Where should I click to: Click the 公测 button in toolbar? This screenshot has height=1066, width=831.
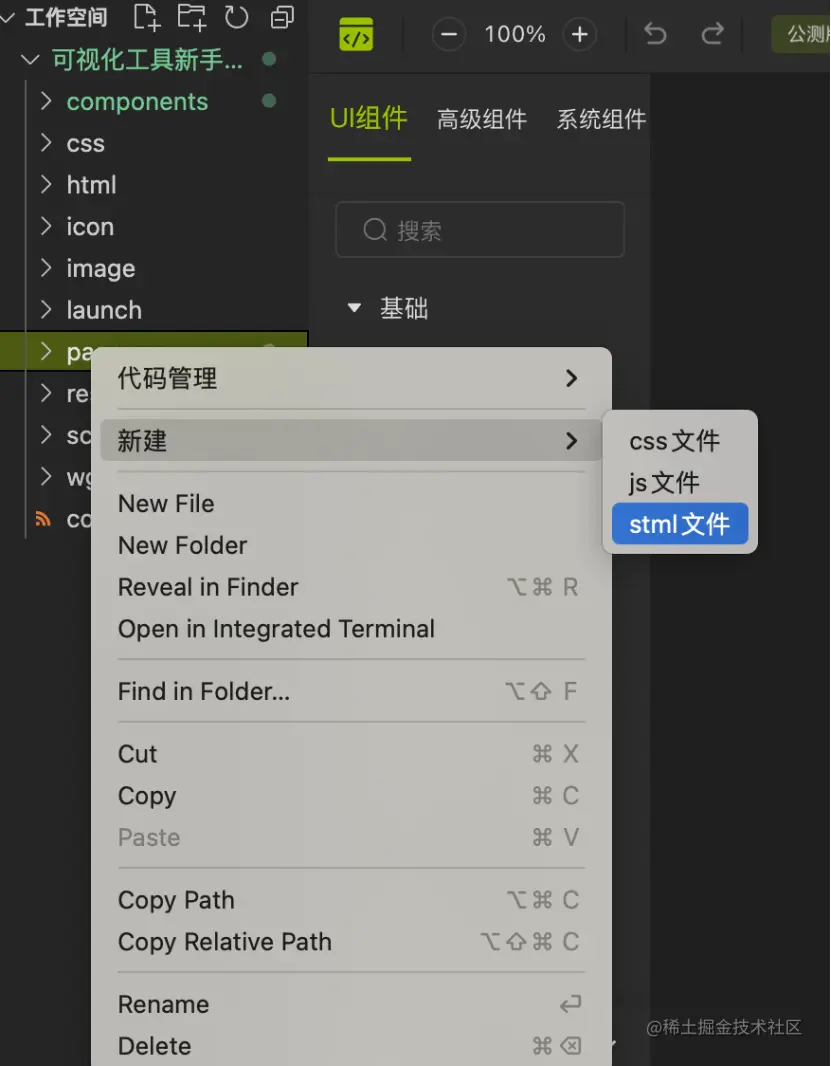(801, 34)
